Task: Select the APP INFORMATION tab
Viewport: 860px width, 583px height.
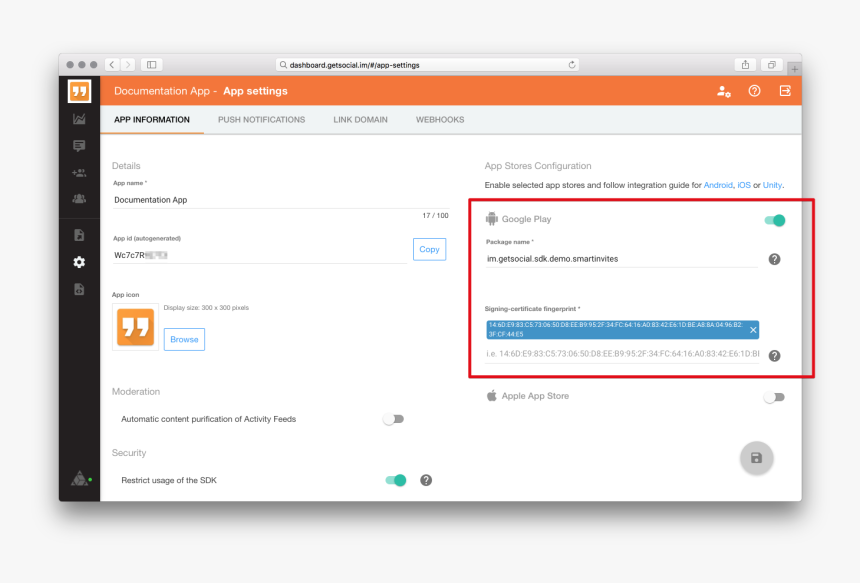Action: (x=152, y=120)
